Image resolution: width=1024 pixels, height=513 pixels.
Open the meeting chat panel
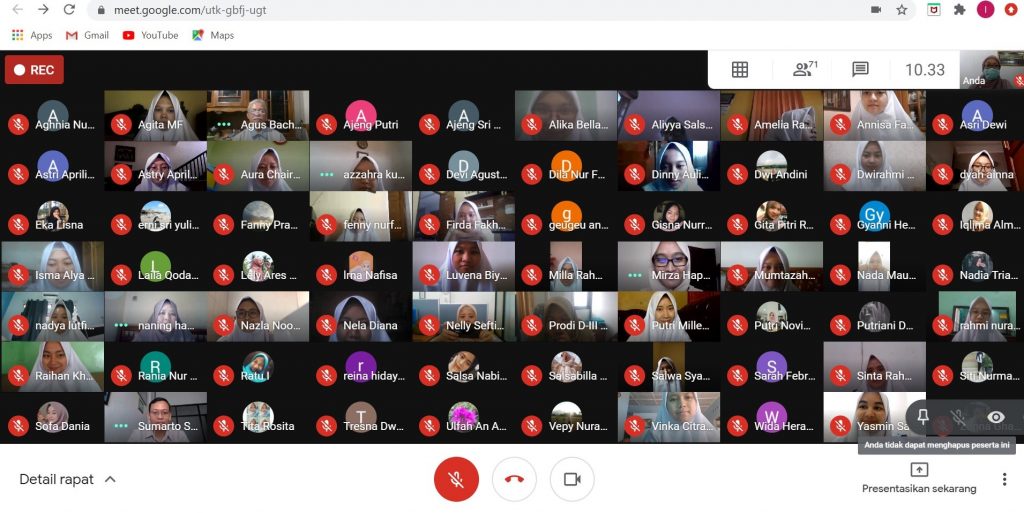pyautogui.click(x=860, y=70)
